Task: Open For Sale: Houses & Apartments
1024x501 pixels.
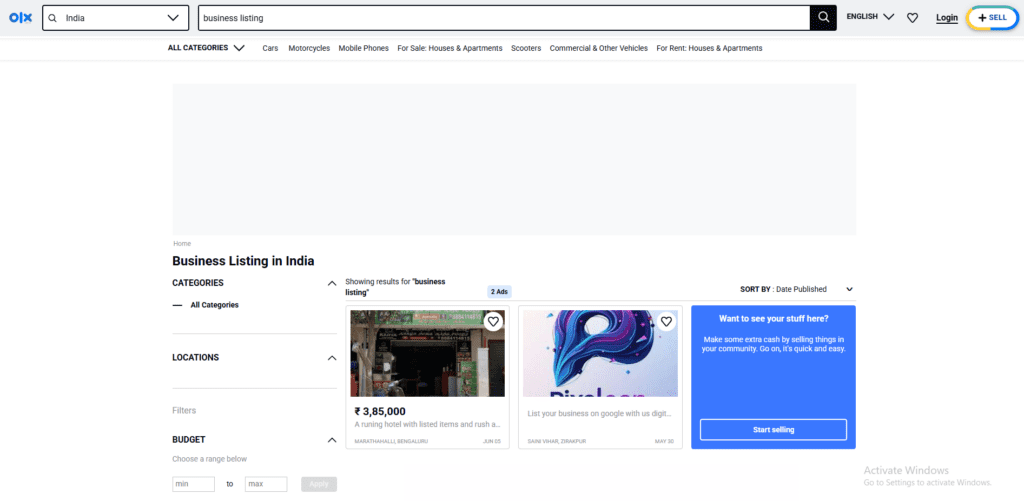Action: point(450,48)
